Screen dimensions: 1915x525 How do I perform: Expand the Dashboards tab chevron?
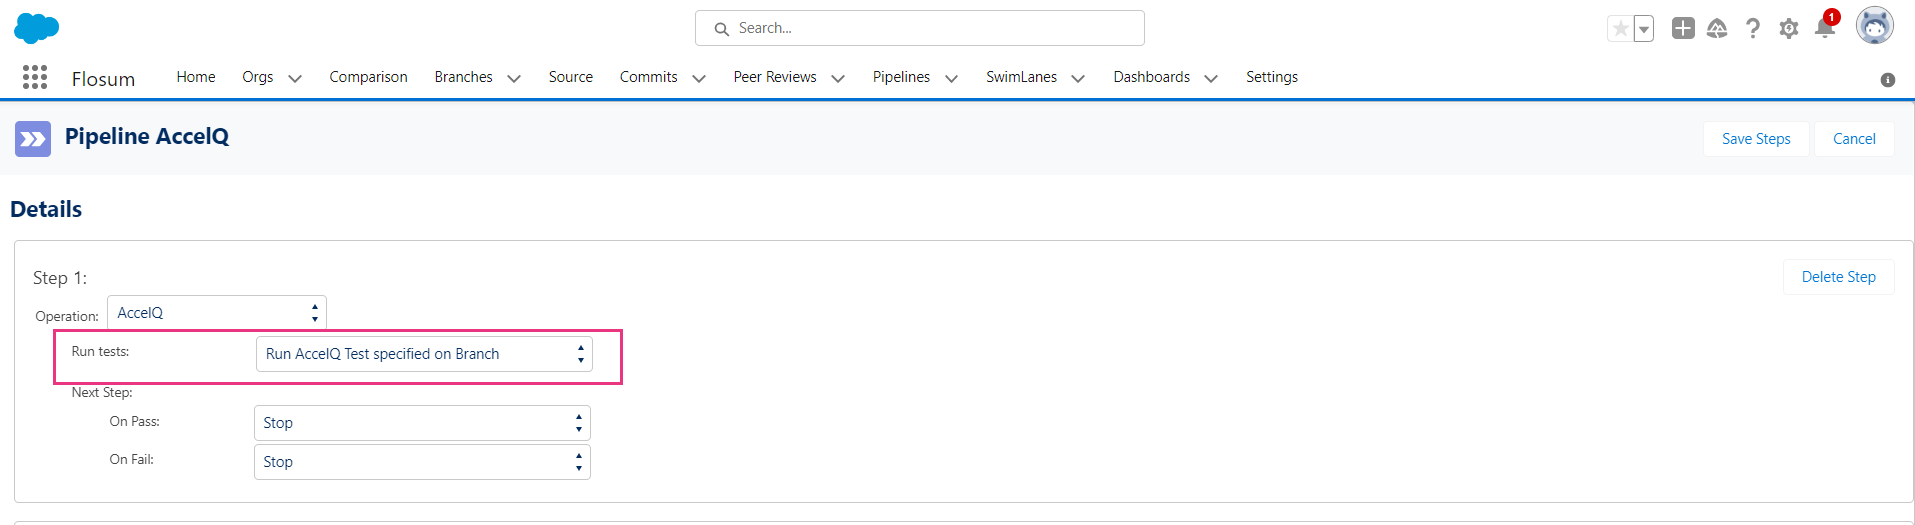[x=1211, y=78]
